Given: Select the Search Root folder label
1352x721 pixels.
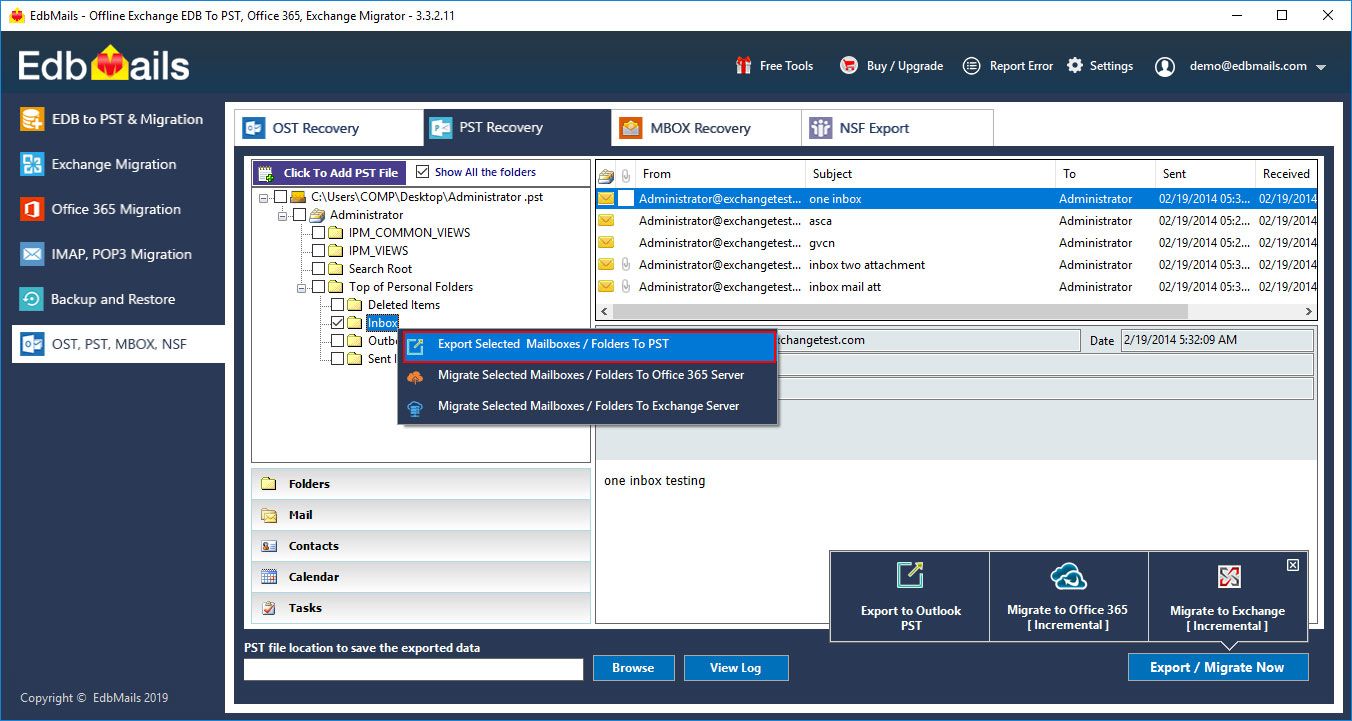Looking at the screenshot, I should click(x=380, y=269).
